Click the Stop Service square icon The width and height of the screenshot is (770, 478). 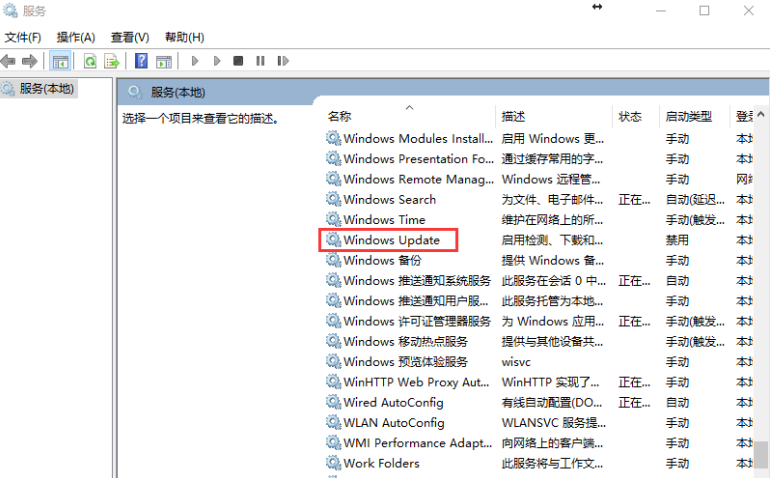[238, 61]
